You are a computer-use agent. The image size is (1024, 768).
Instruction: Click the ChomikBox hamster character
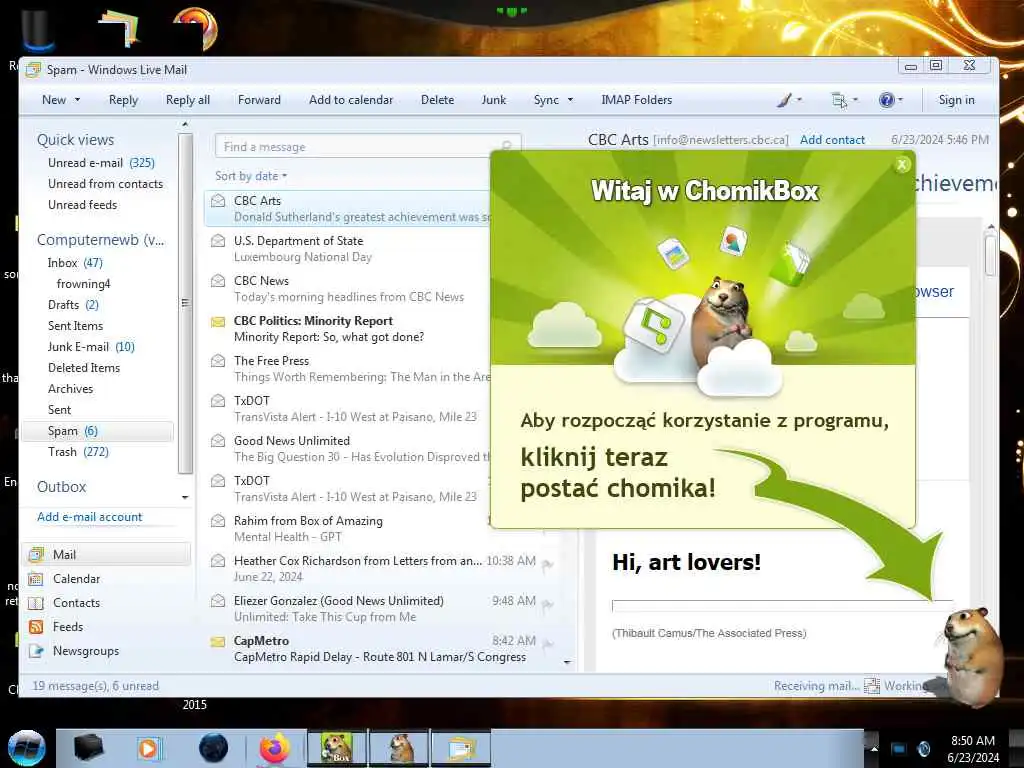tap(972, 656)
